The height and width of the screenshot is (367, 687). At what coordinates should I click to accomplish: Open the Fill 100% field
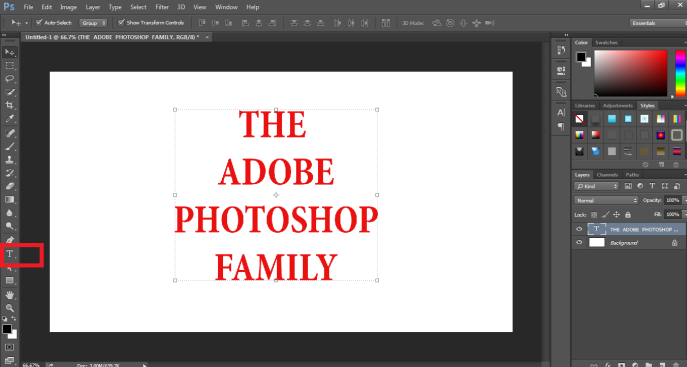[x=673, y=214]
